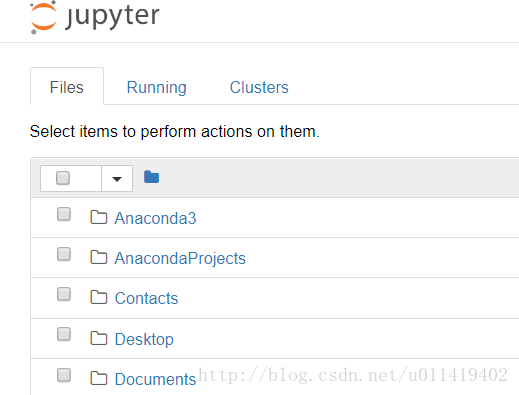Open the Desktop folder link

tap(144, 339)
